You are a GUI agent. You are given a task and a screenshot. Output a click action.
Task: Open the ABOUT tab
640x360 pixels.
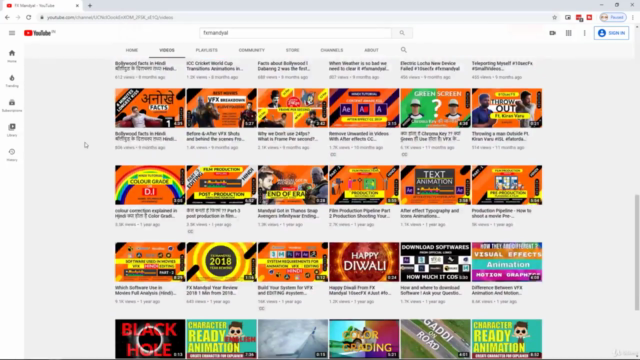coord(371,50)
